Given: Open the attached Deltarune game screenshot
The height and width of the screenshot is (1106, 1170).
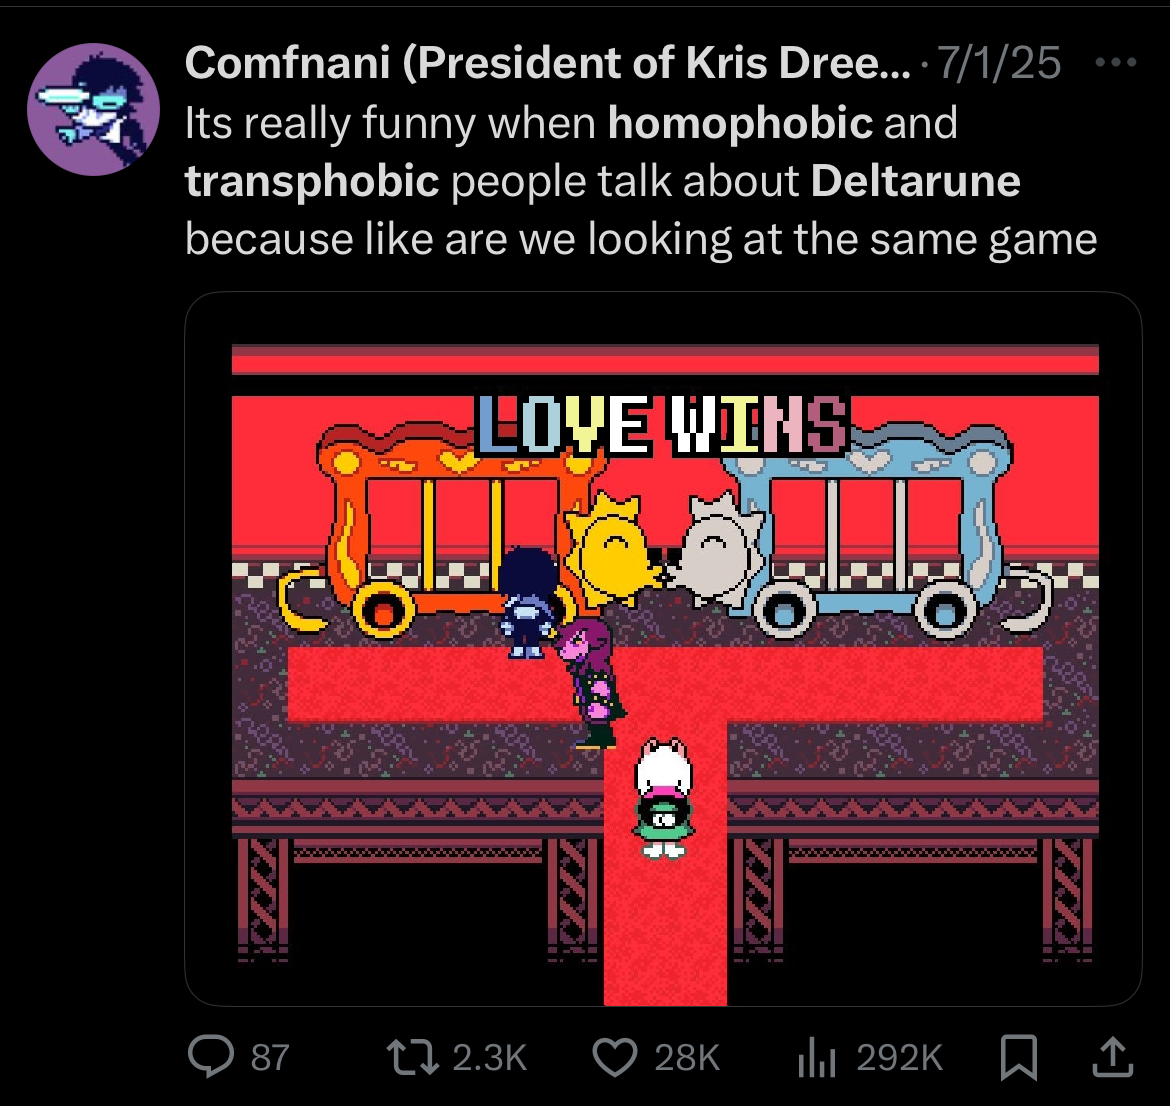Looking at the screenshot, I should pos(663,649).
